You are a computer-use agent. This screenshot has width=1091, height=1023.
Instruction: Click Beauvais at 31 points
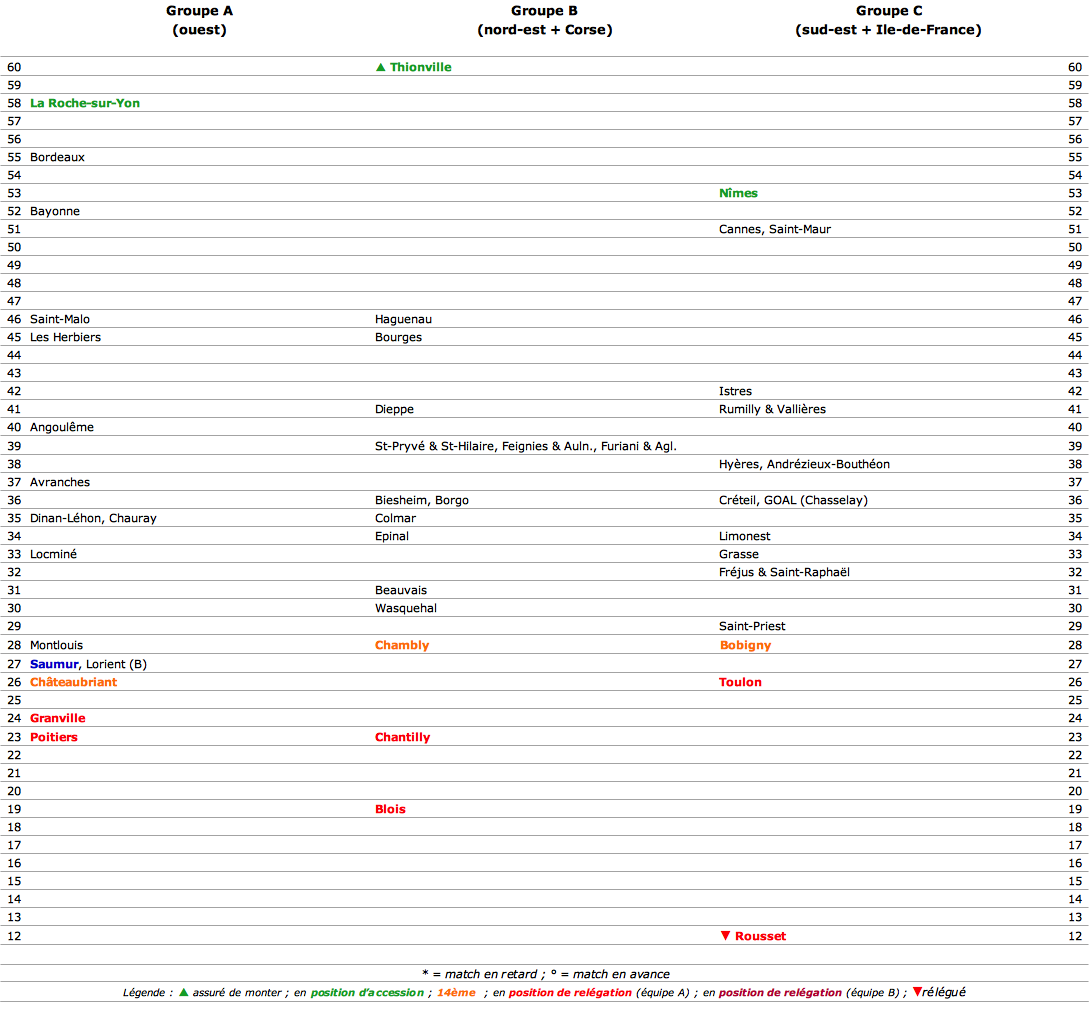[x=401, y=591]
